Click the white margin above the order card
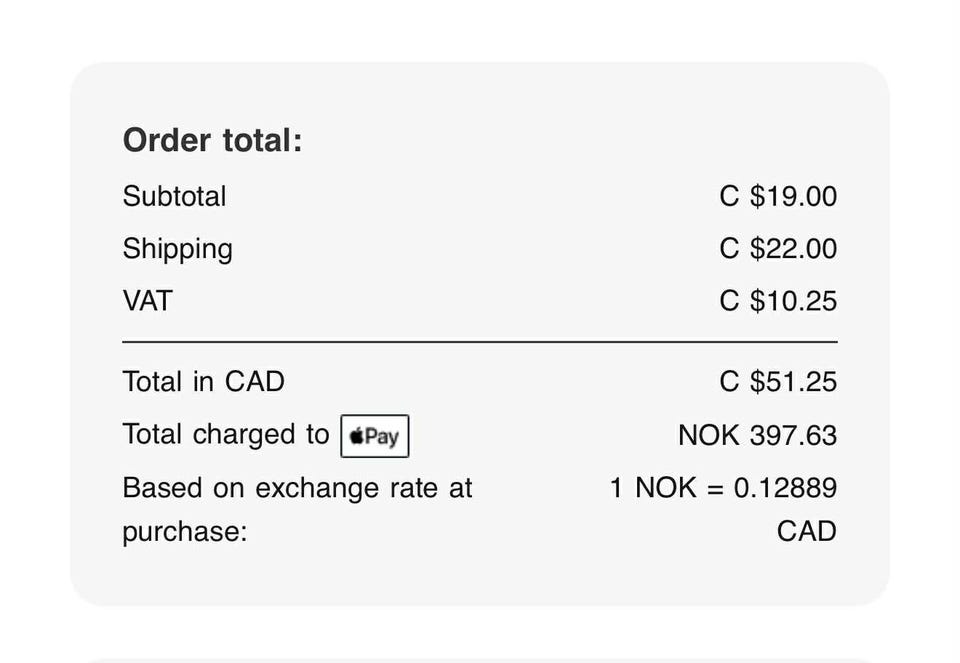Screen dimensions: 960x663 [x=480, y=28]
